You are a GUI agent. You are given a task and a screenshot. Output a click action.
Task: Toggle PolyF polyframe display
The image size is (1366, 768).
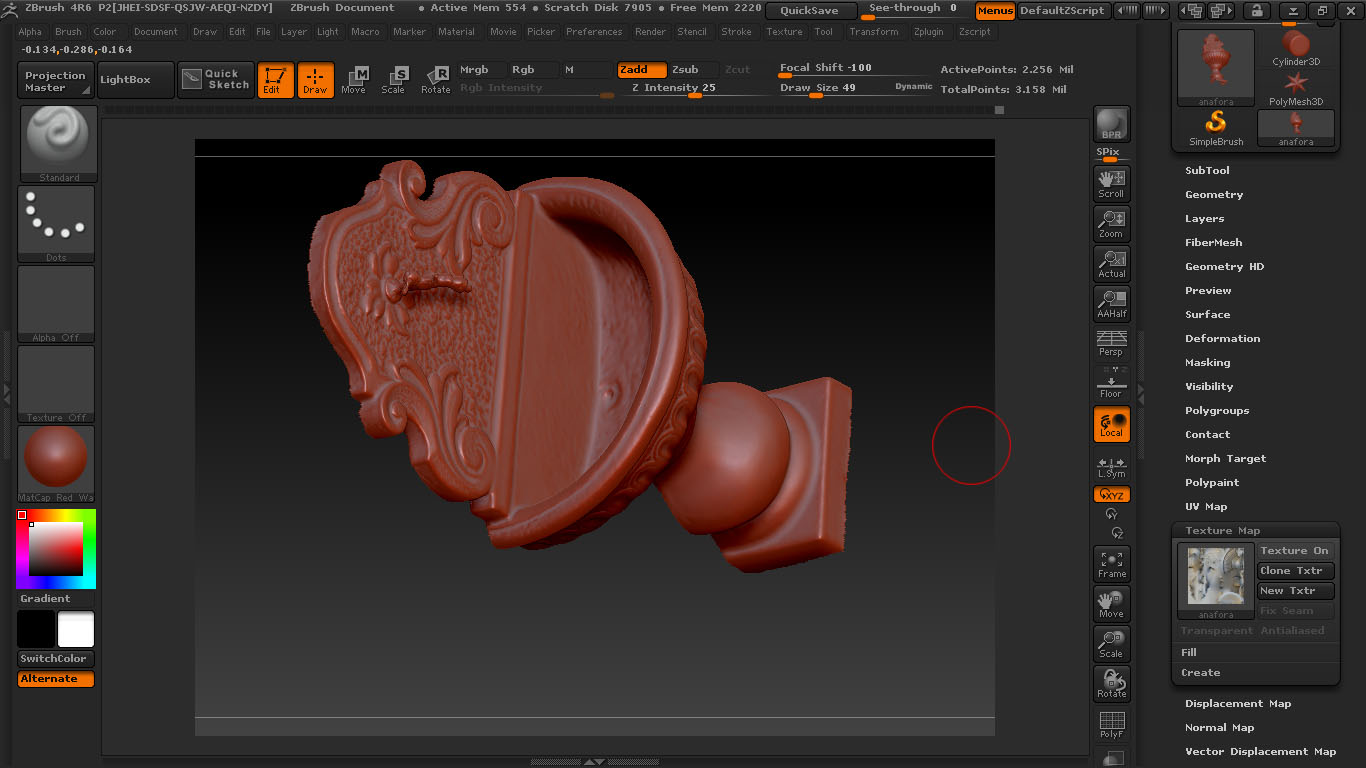1111,724
